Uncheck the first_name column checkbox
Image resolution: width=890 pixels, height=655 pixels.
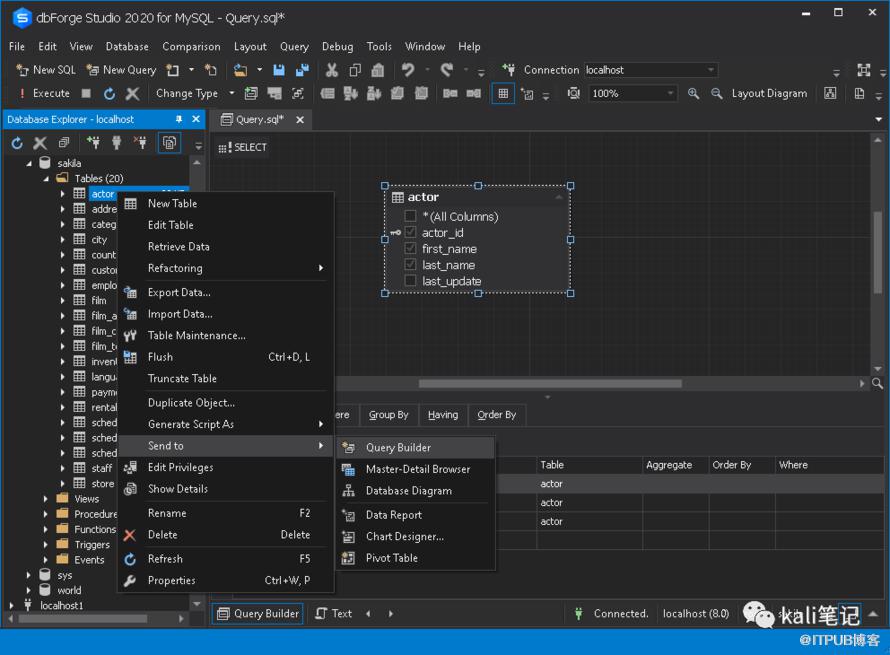(x=410, y=249)
